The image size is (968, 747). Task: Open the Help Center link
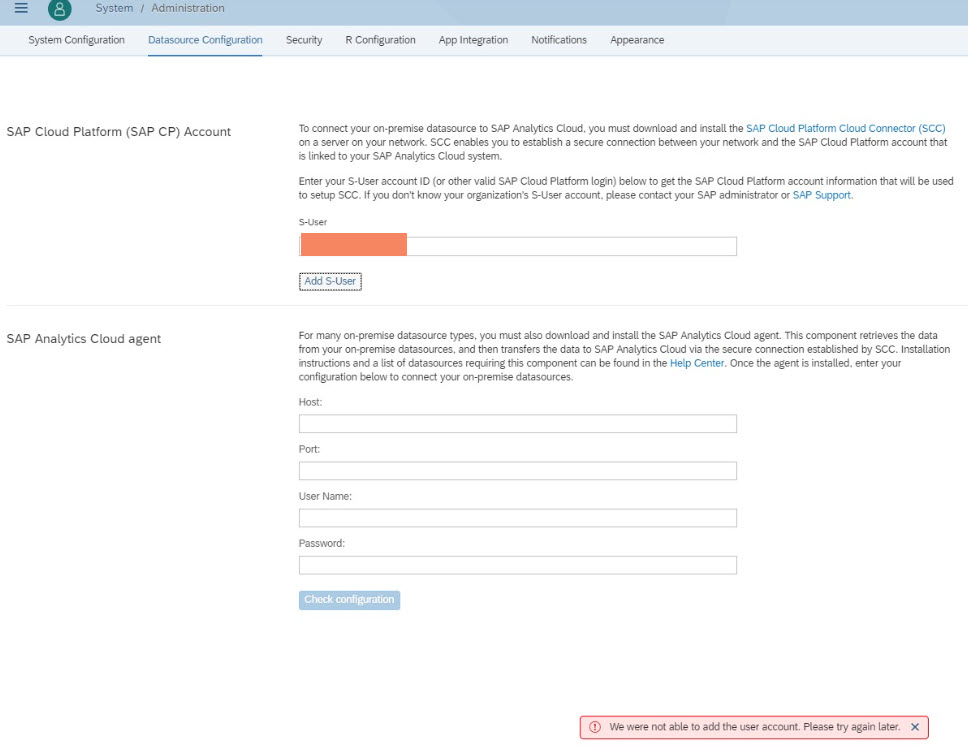tap(697, 363)
